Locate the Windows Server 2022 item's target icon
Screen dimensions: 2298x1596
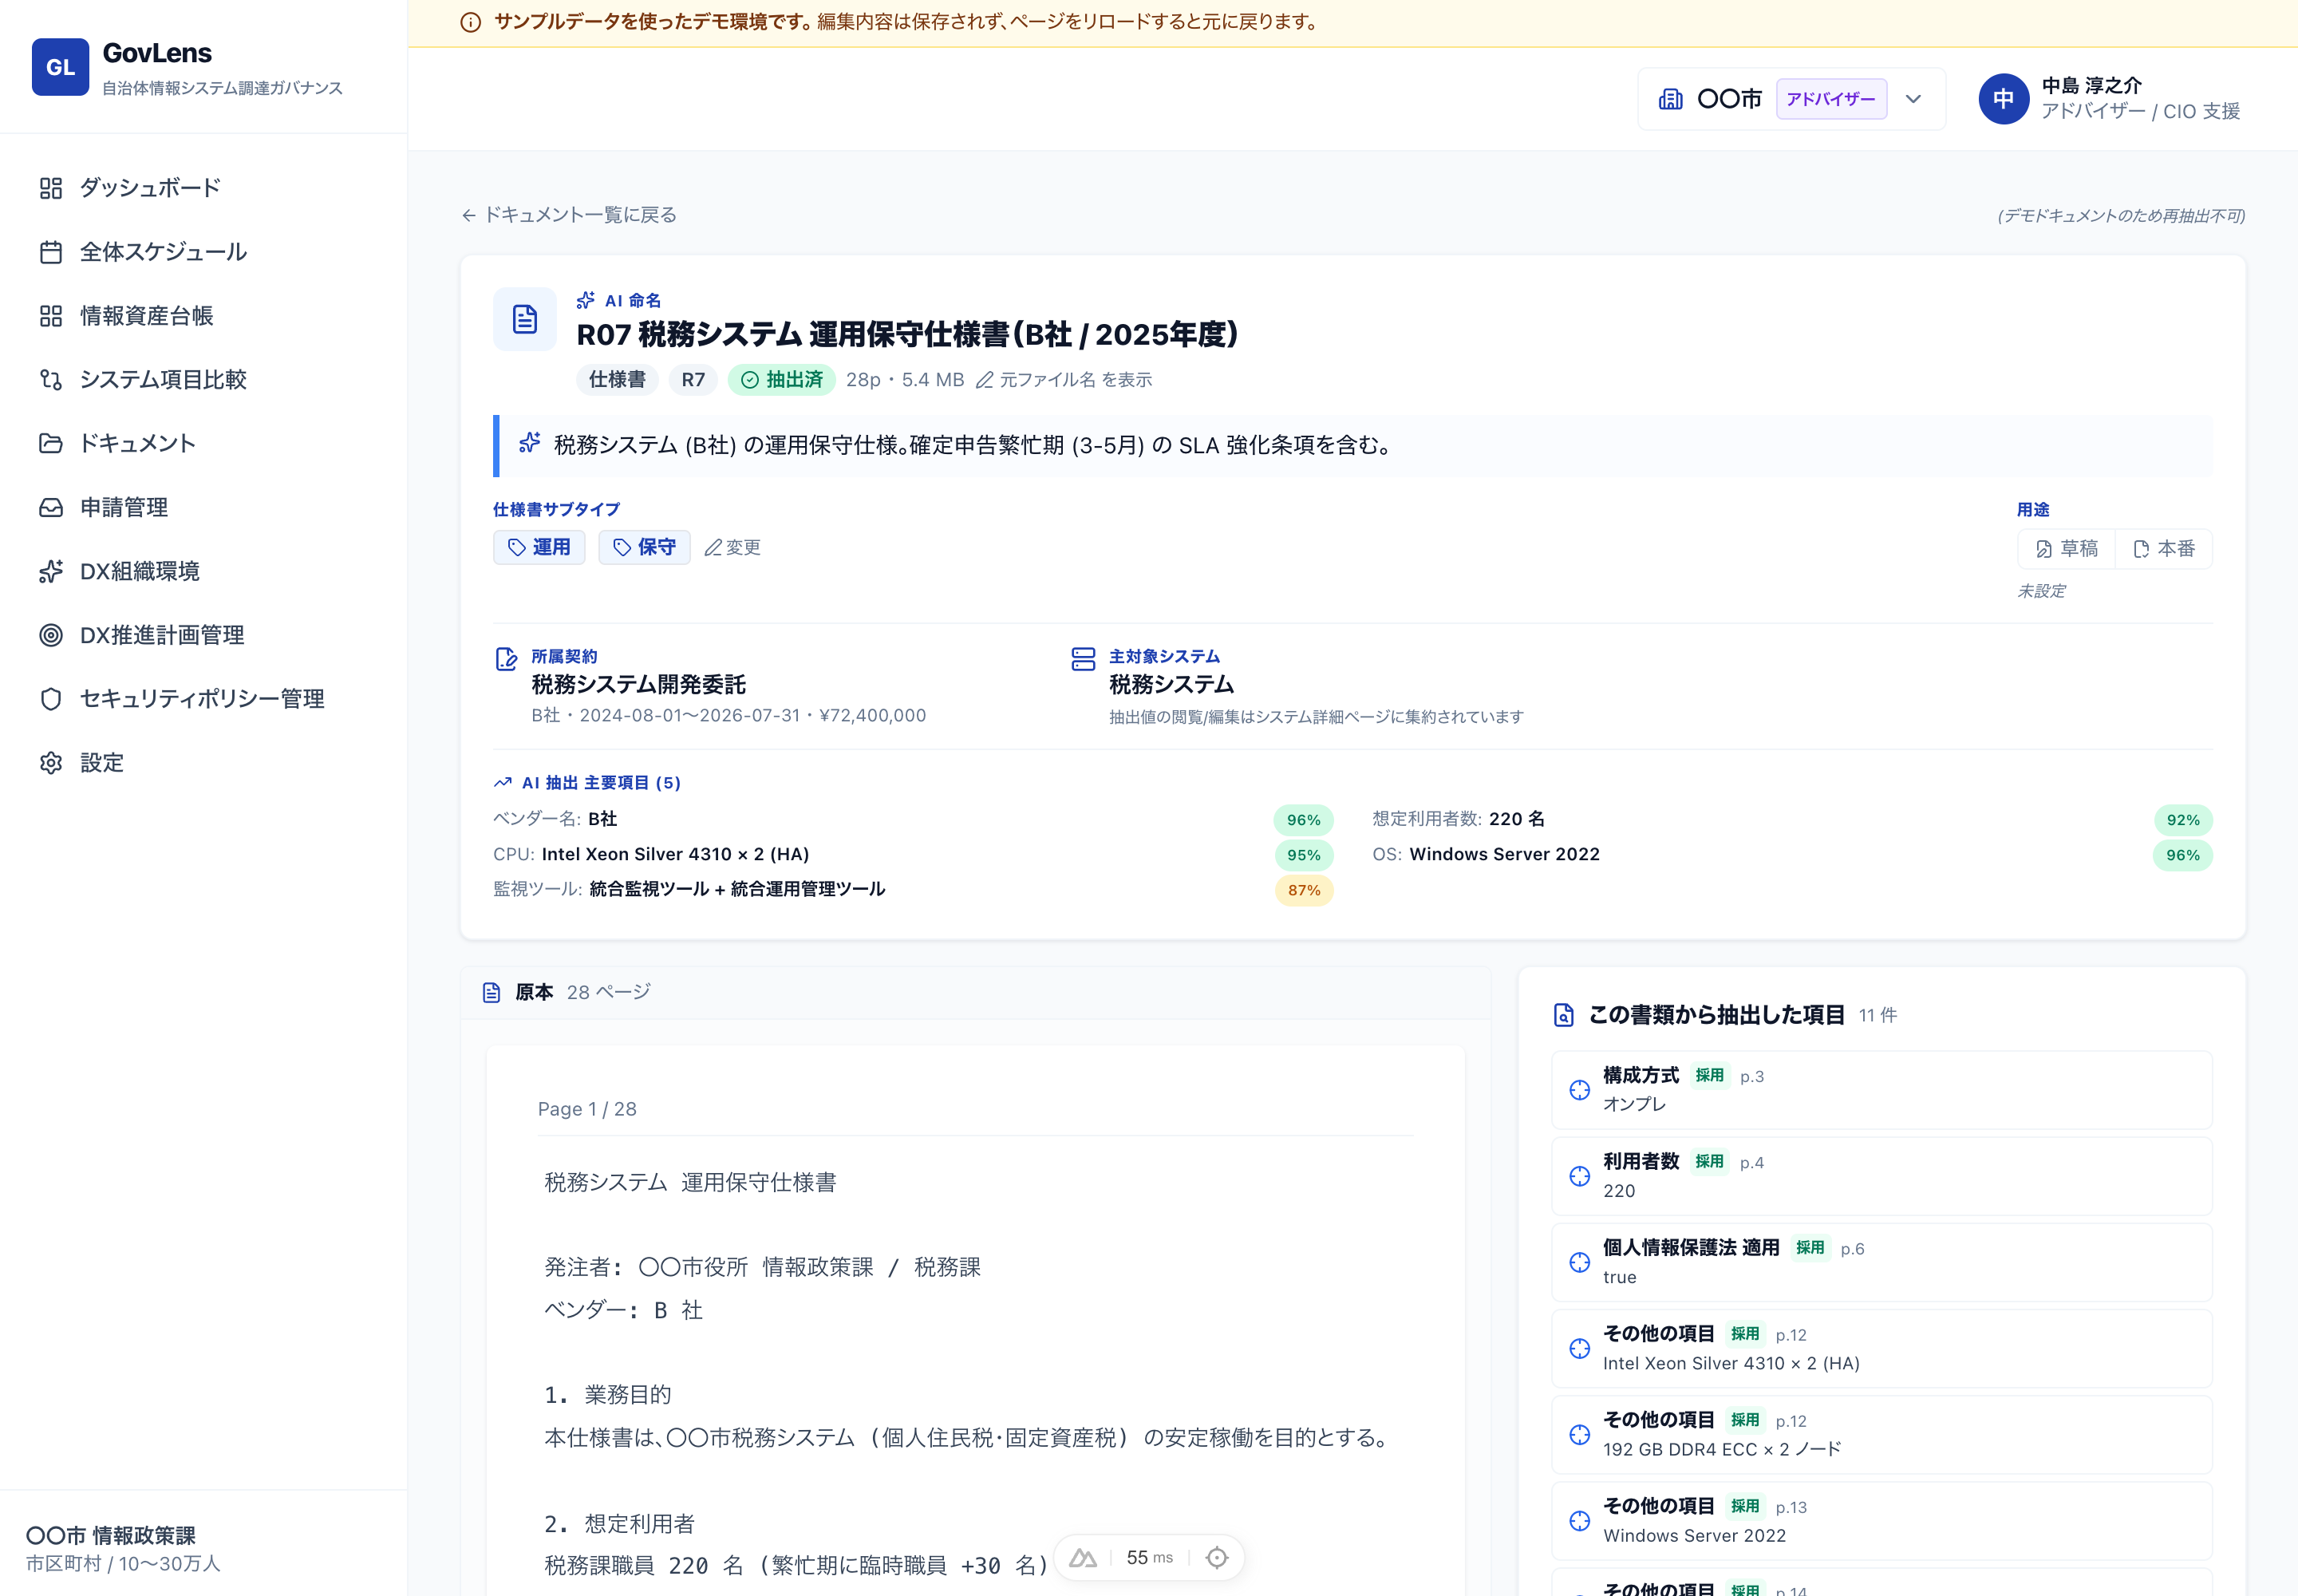click(1580, 1520)
